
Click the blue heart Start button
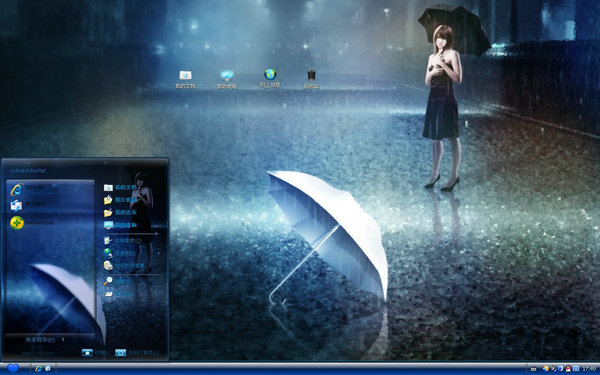[x=13, y=368]
